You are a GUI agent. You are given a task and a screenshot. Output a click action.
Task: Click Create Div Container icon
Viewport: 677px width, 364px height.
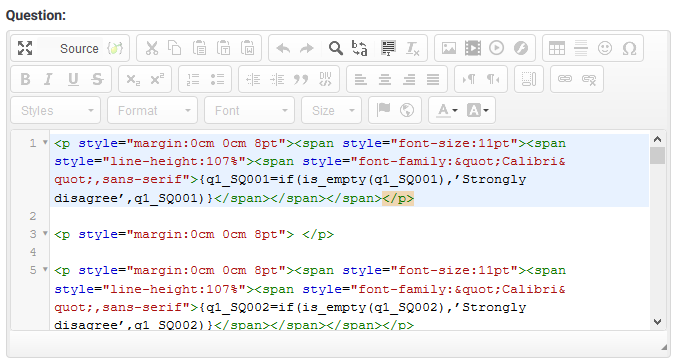pos(326,79)
